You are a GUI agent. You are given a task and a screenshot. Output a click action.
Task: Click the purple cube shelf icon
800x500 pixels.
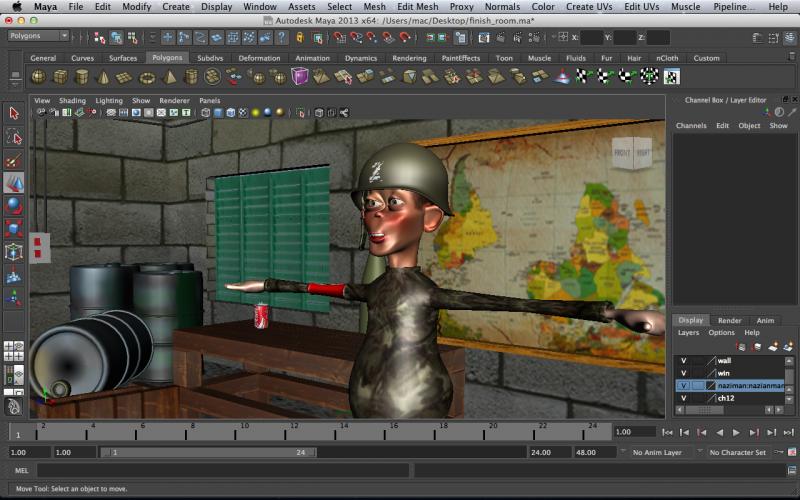[300, 77]
